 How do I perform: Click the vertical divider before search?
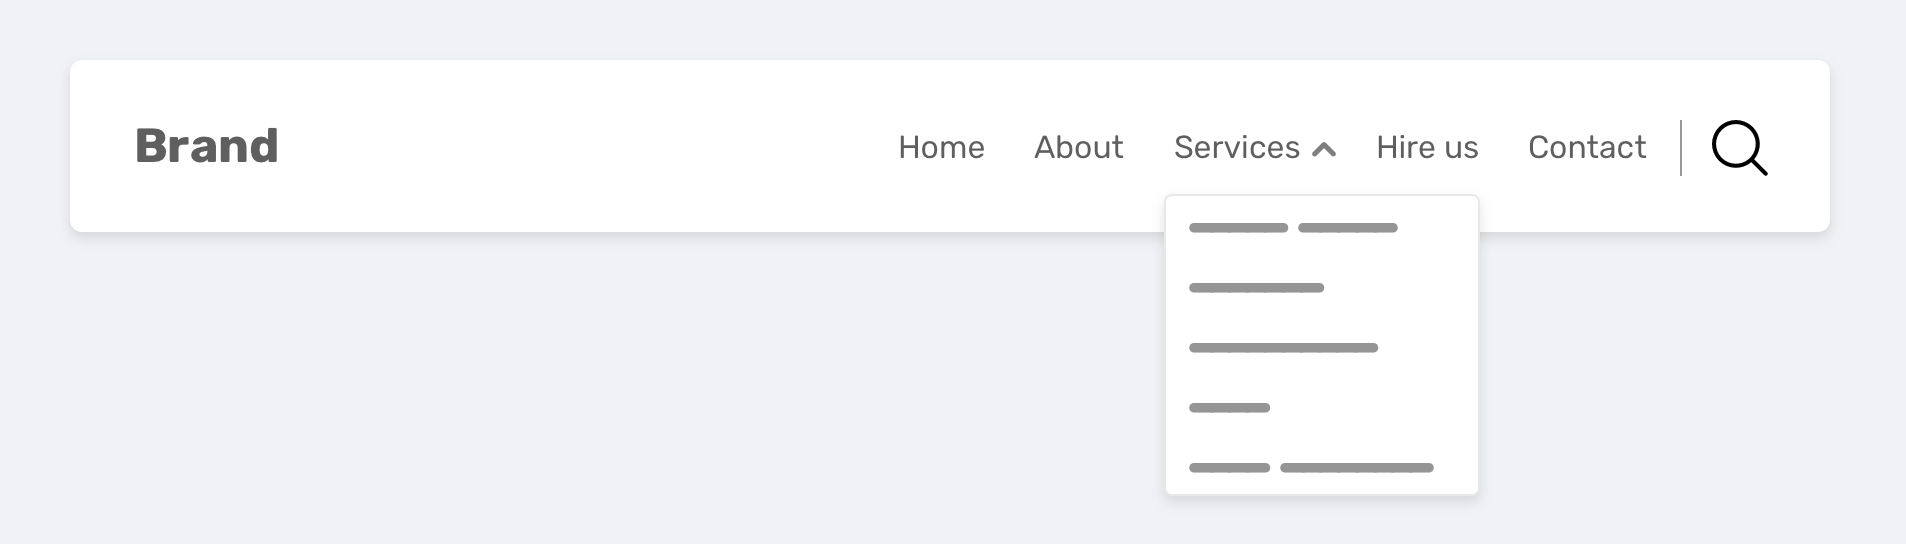(x=1681, y=148)
